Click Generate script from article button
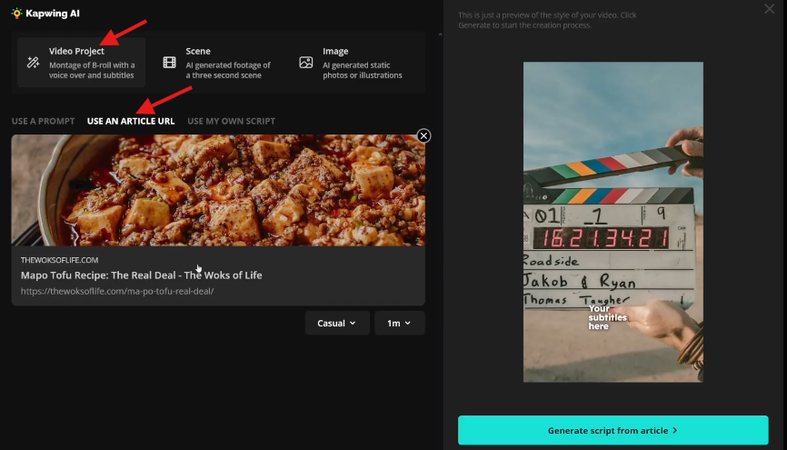This screenshot has width=787, height=450. tap(613, 430)
